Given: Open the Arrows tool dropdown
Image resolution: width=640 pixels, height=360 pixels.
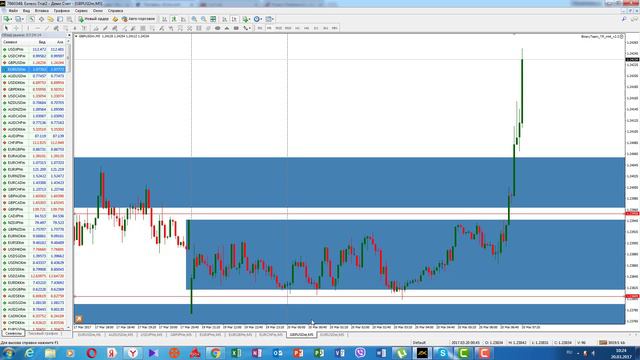Looking at the screenshot, I should (247, 28).
